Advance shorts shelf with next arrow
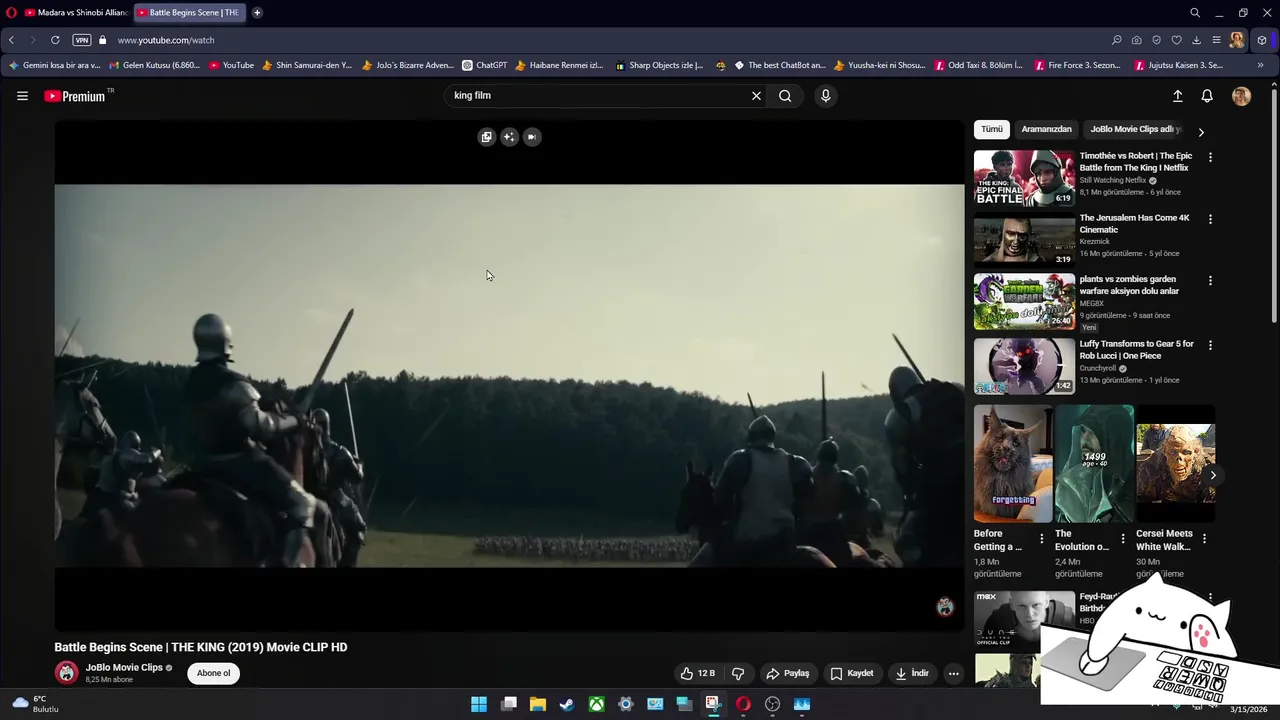 1212,475
